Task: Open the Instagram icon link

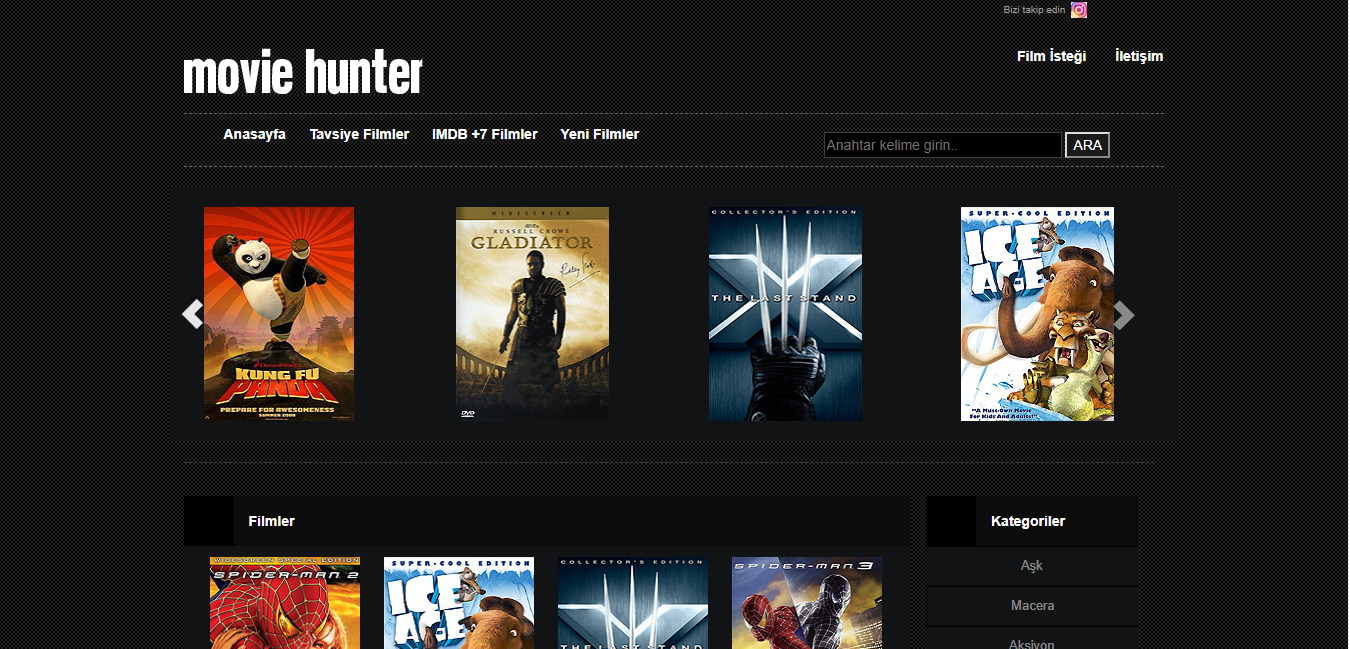Action: pyautogui.click(x=1079, y=10)
